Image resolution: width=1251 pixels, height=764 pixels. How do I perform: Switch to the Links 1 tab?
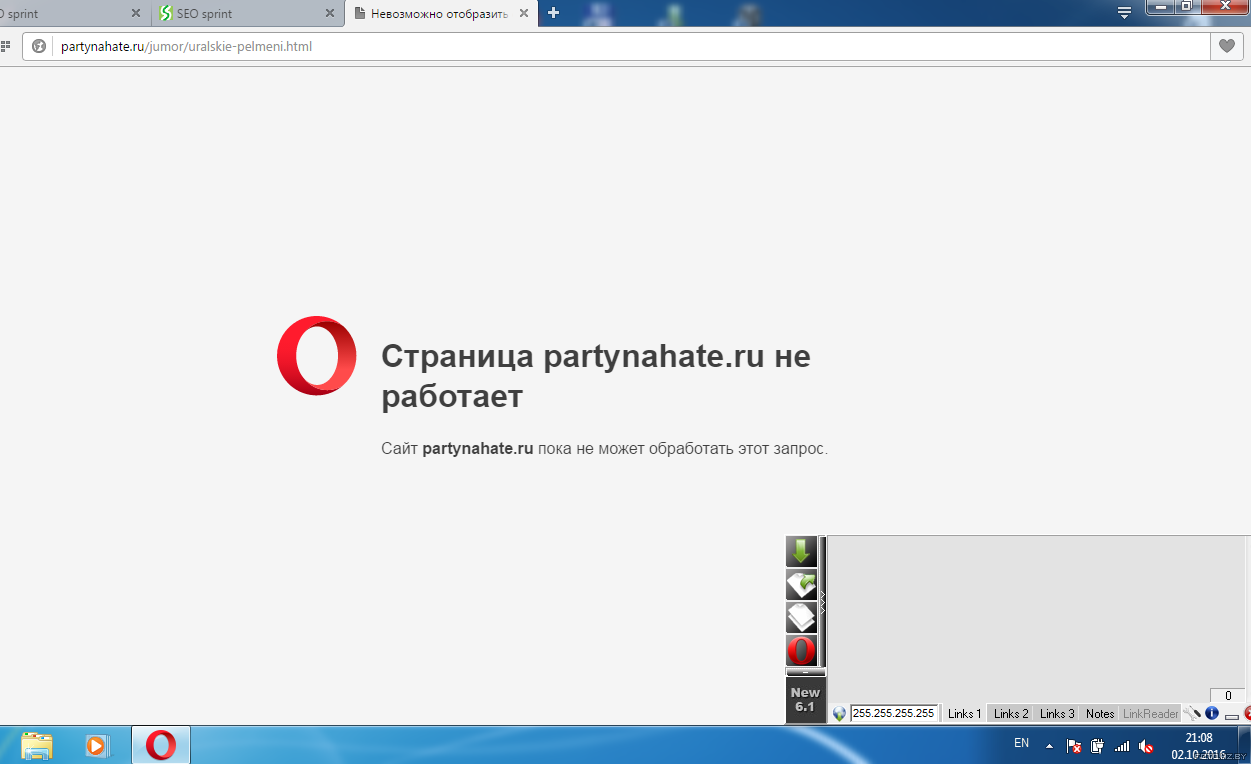coord(964,714)
